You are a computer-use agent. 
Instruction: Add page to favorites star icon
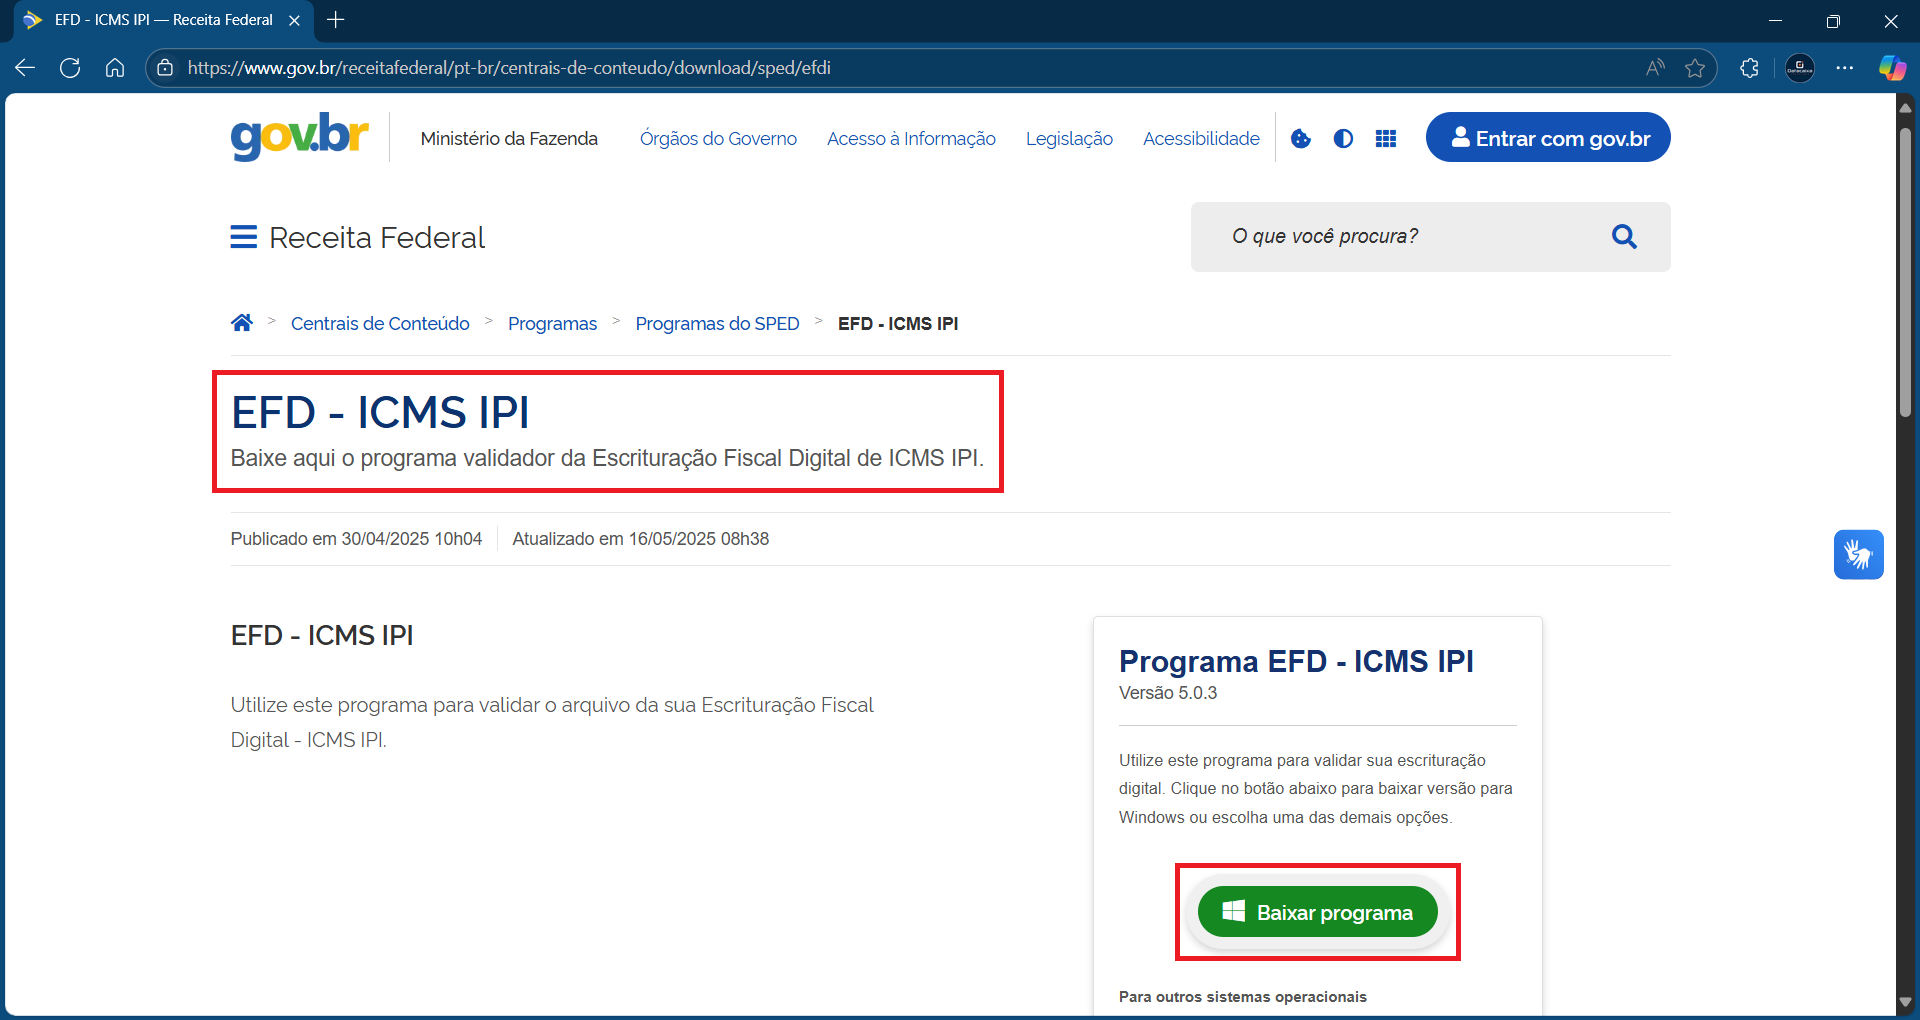(1695, 68)
